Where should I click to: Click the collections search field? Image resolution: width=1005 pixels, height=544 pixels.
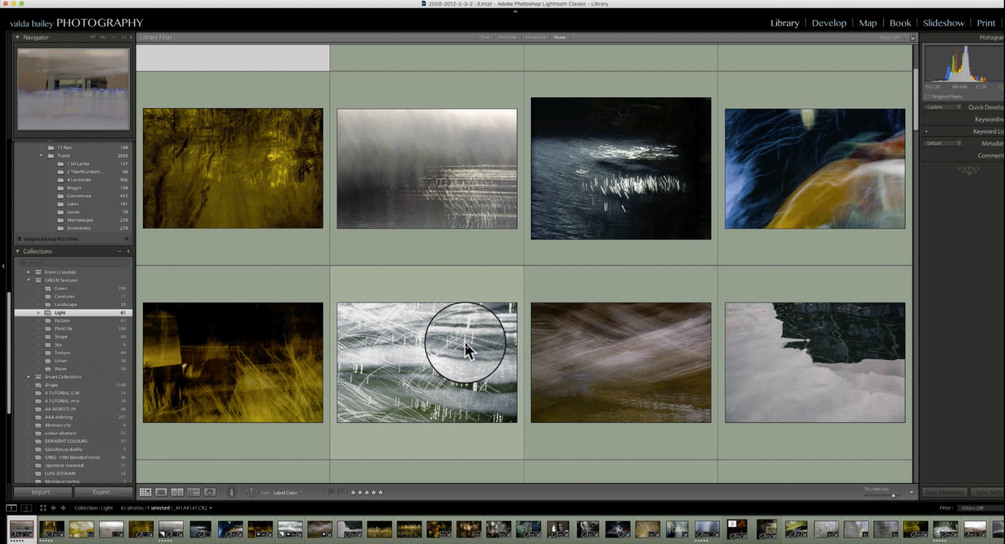pyautogui.click(x=73, y=263)
